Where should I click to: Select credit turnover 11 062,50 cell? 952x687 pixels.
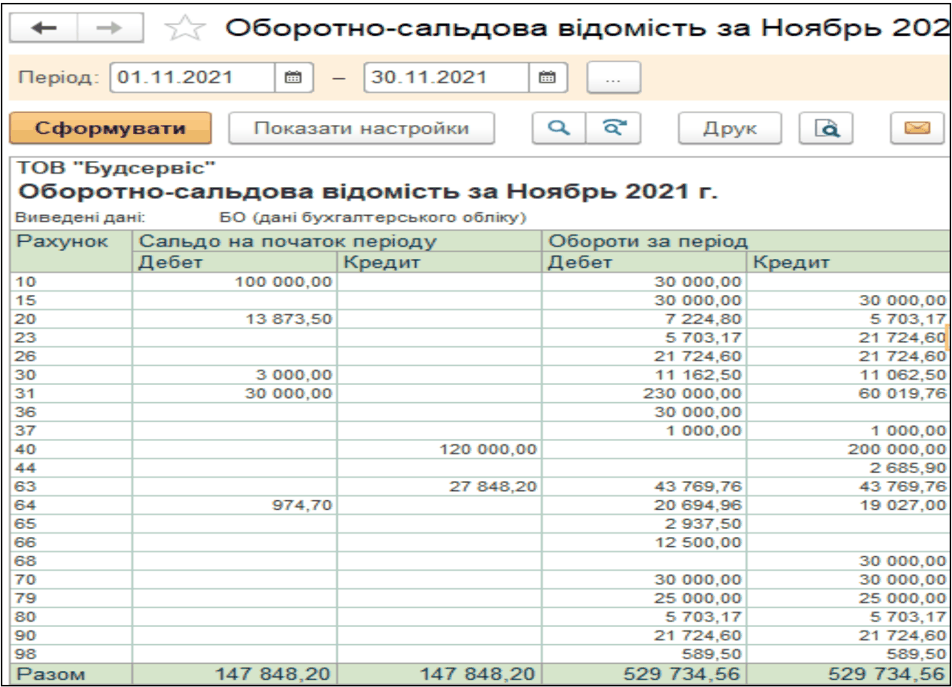click(849, 375)
